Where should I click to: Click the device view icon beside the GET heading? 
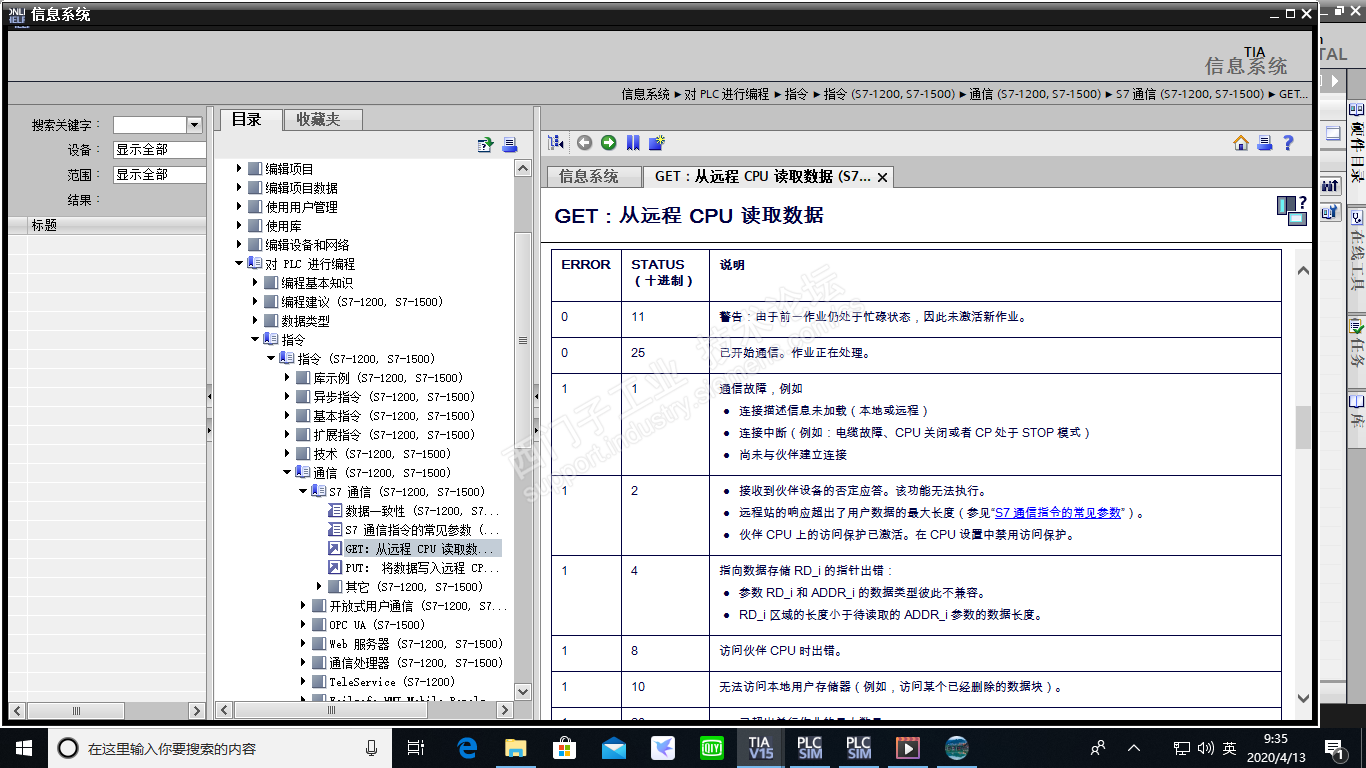(1291, 211)
